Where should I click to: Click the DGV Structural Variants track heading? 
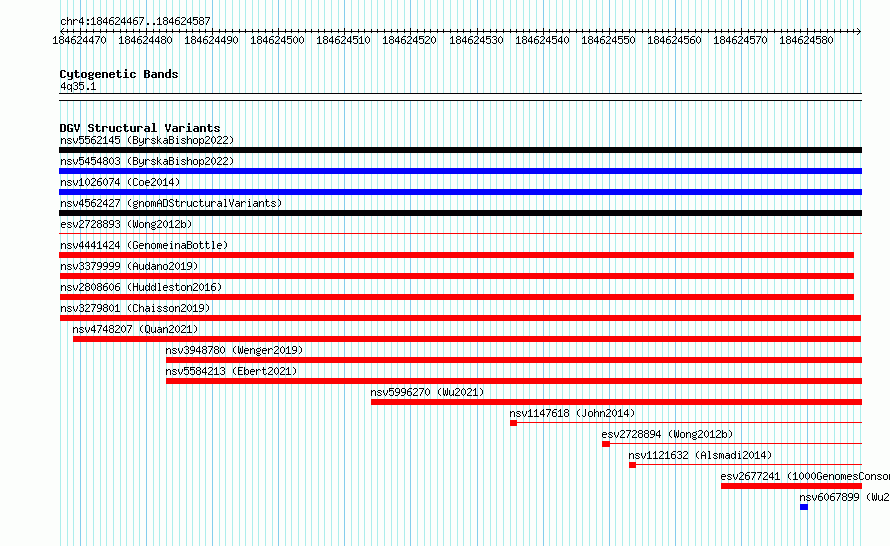pos(140,128)
